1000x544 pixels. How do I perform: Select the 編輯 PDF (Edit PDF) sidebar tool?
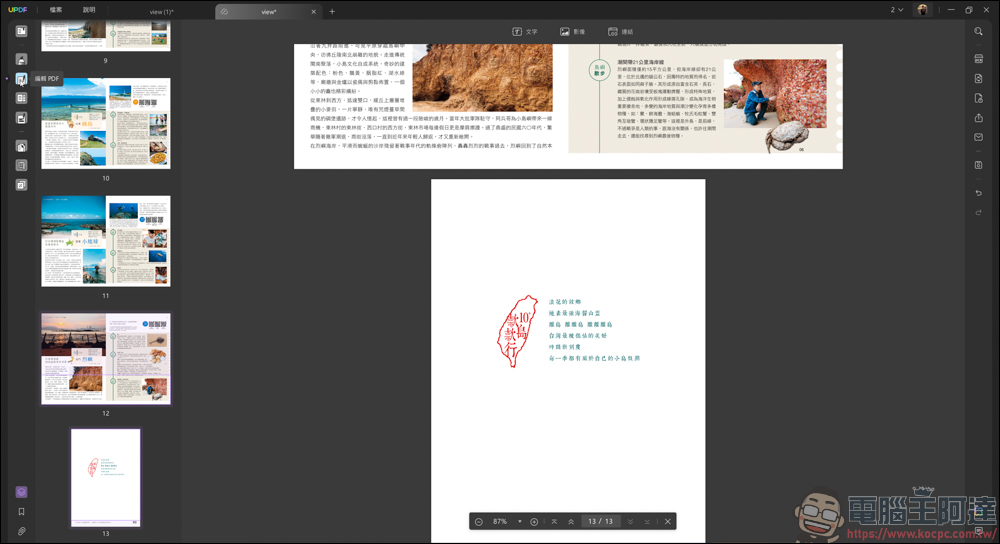(21, 78)
